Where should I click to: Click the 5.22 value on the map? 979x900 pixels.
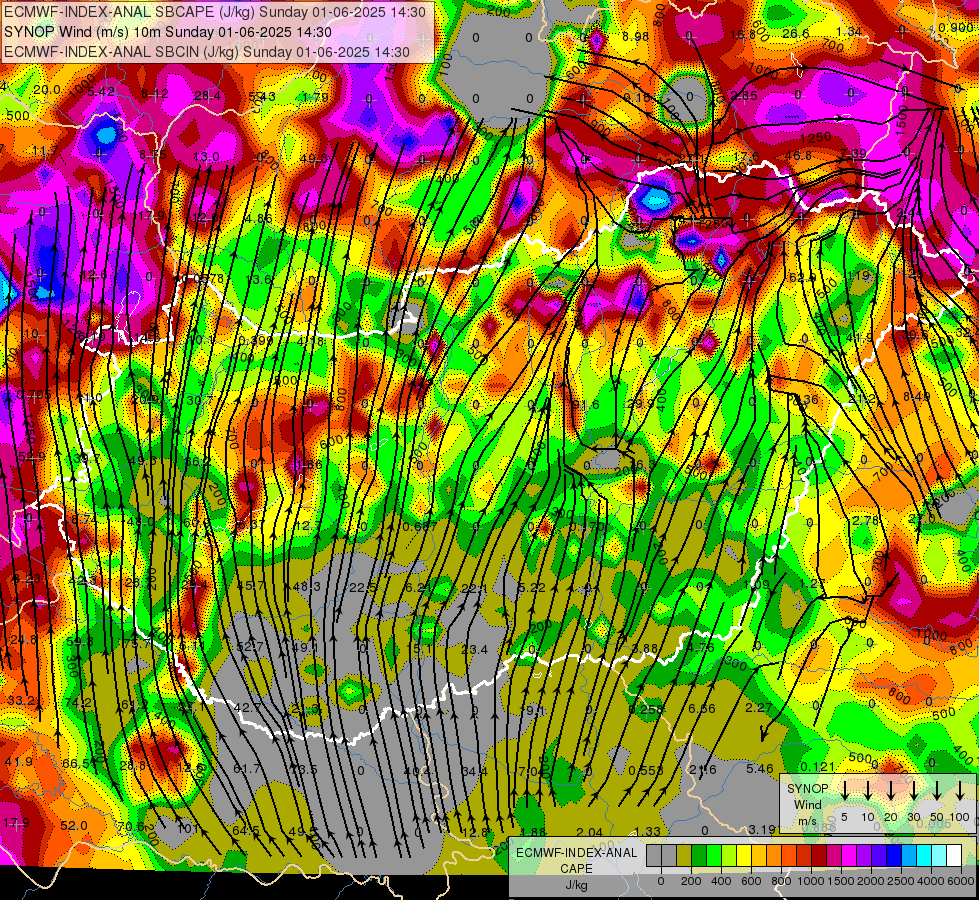(531, 587)
